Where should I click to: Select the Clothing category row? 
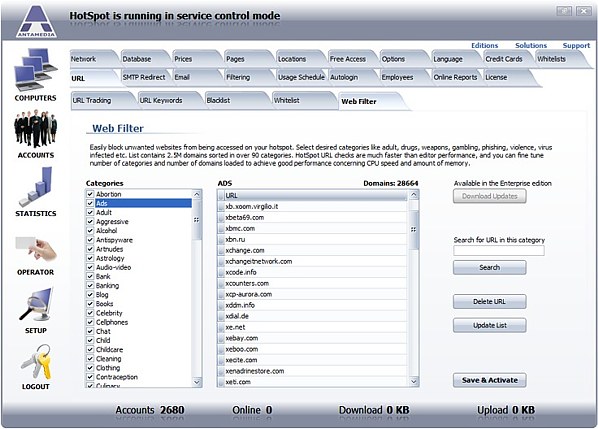(x=139, y=368)
